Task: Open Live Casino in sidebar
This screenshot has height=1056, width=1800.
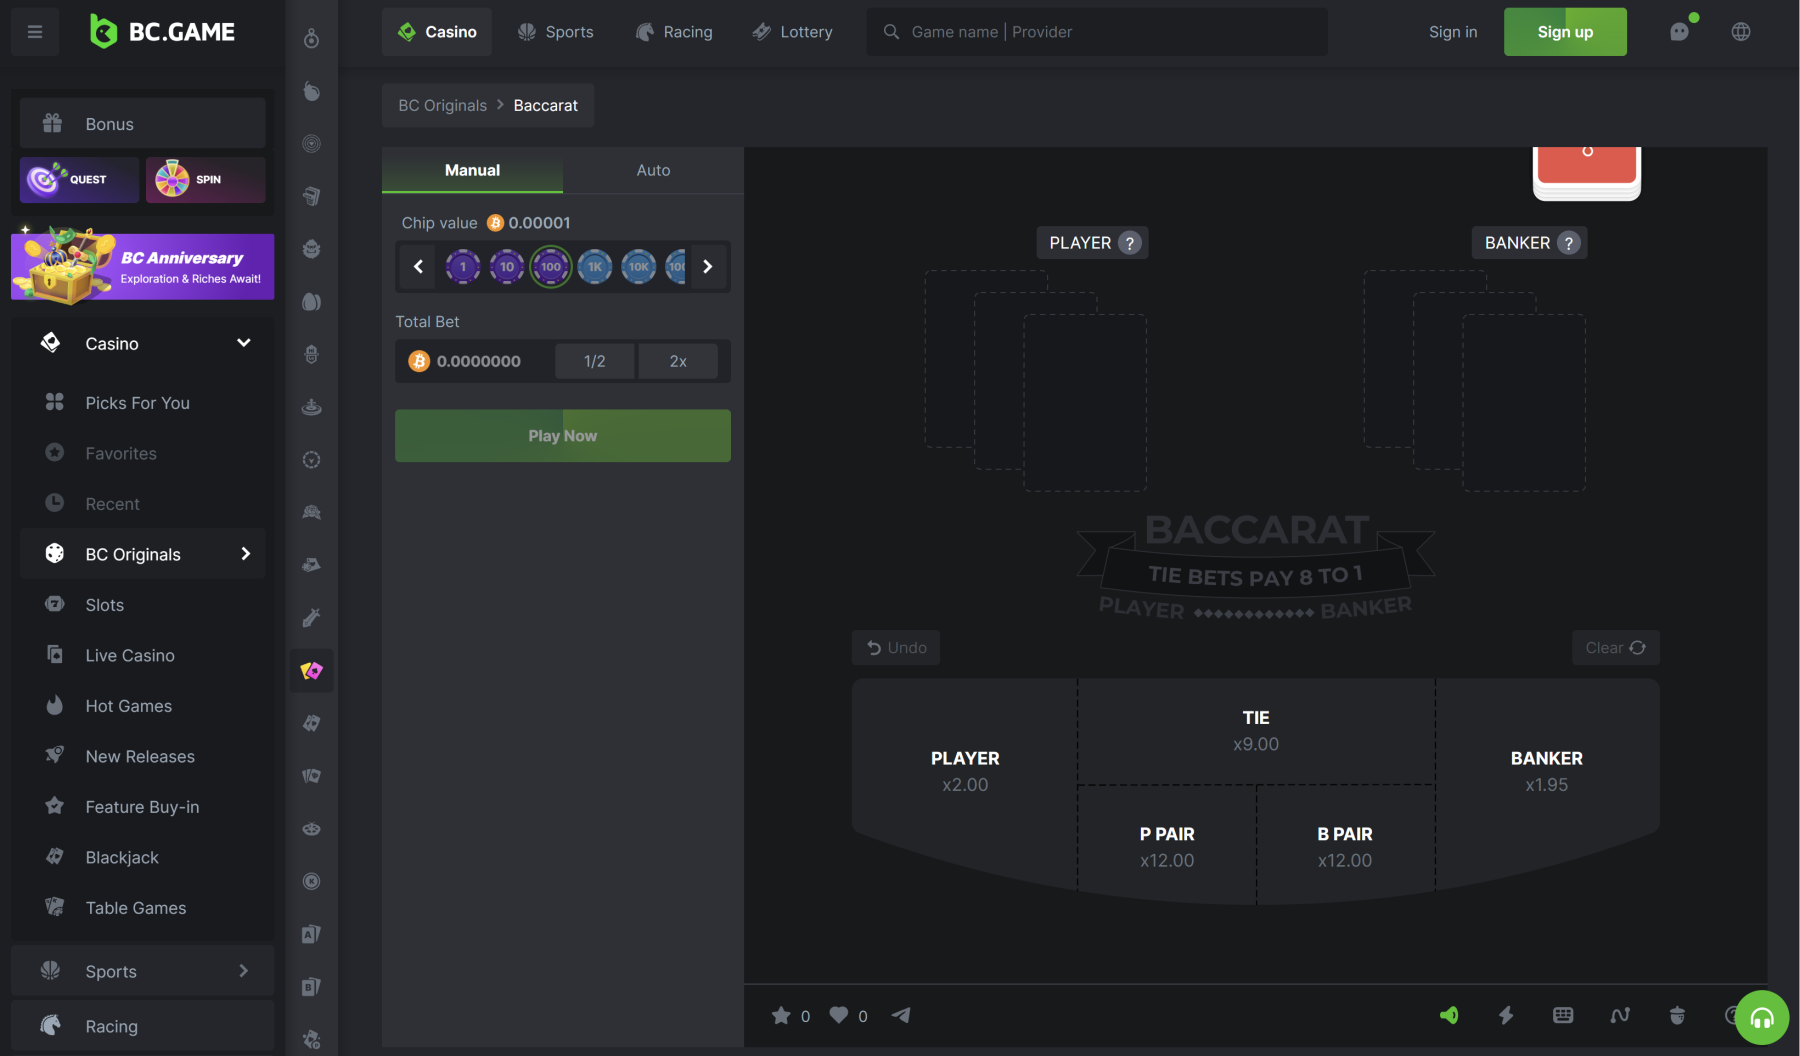Action: click(143, 656)
